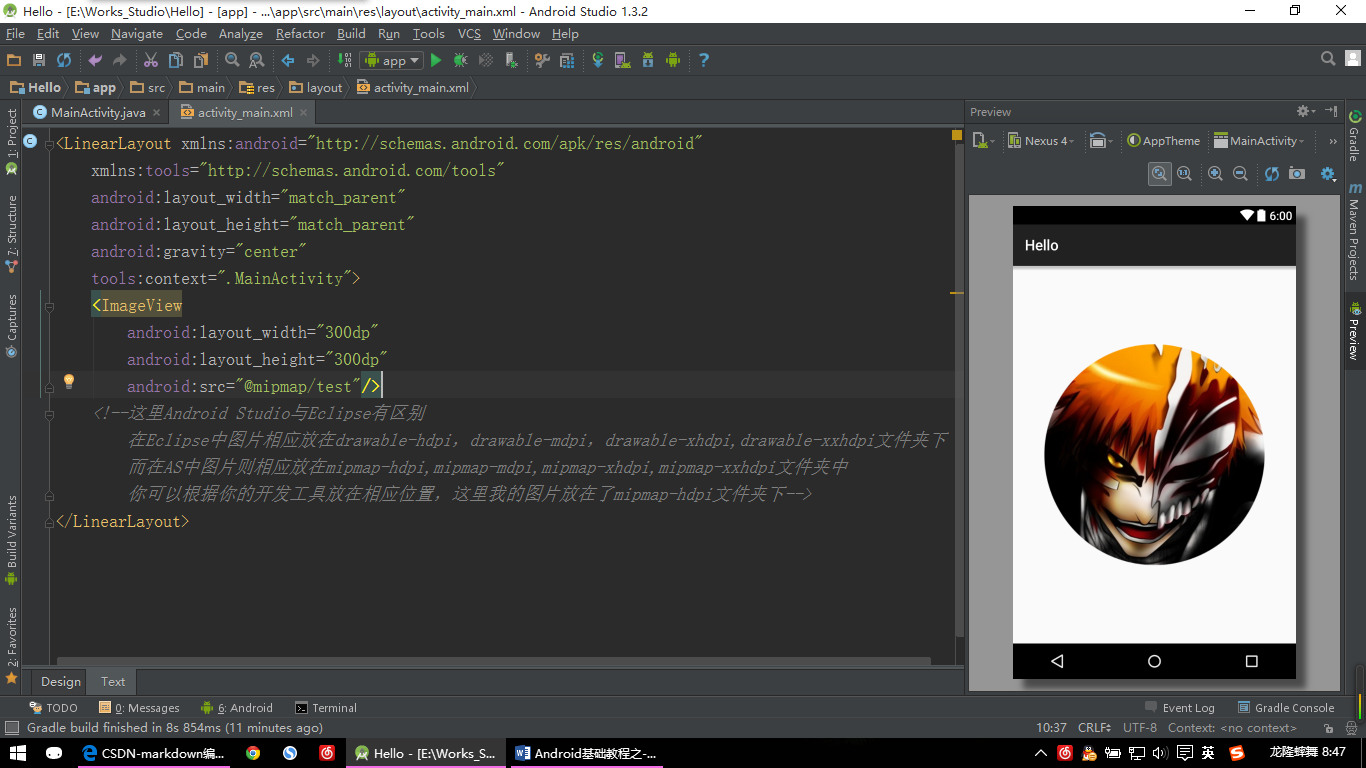Refresh the layout Preview
Viewport: 1366px width, 768px height.
(x=1272, y=173)
